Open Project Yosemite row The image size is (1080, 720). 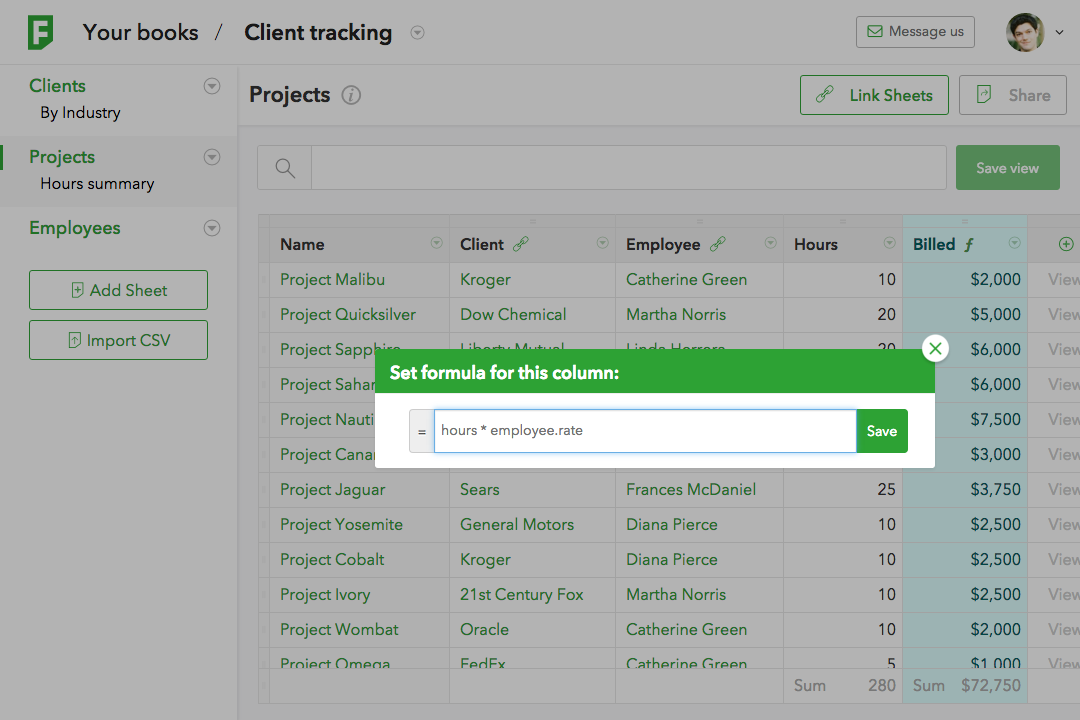coord(341,525)
